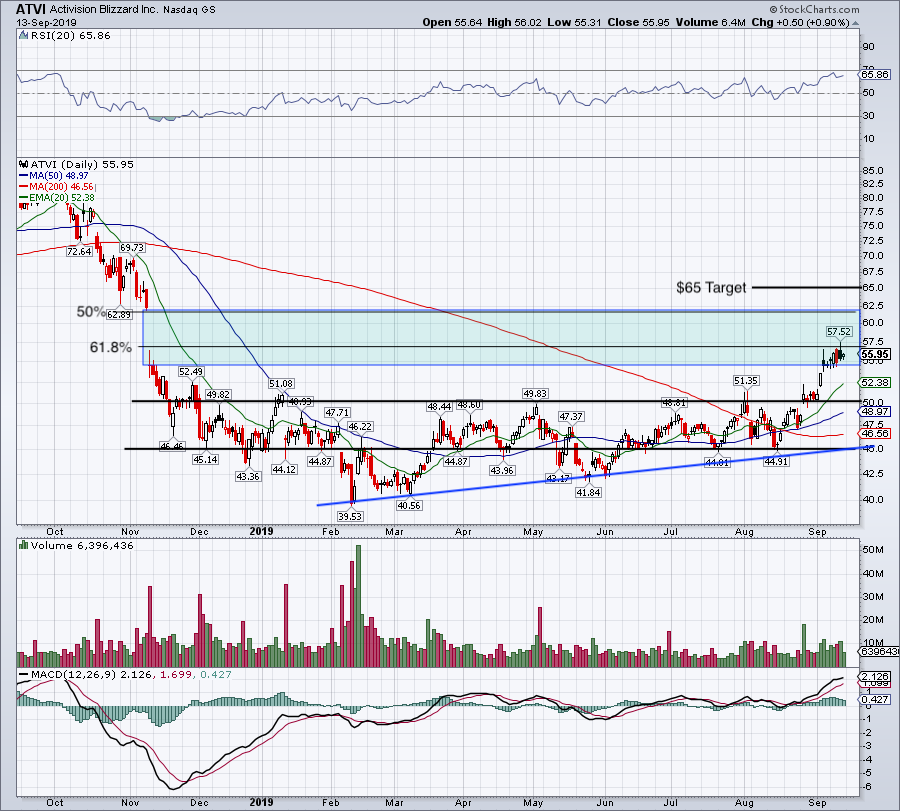Click the 0.427 MACD histogram axis tag
900x811 pixels.
(x=875, y=700)
